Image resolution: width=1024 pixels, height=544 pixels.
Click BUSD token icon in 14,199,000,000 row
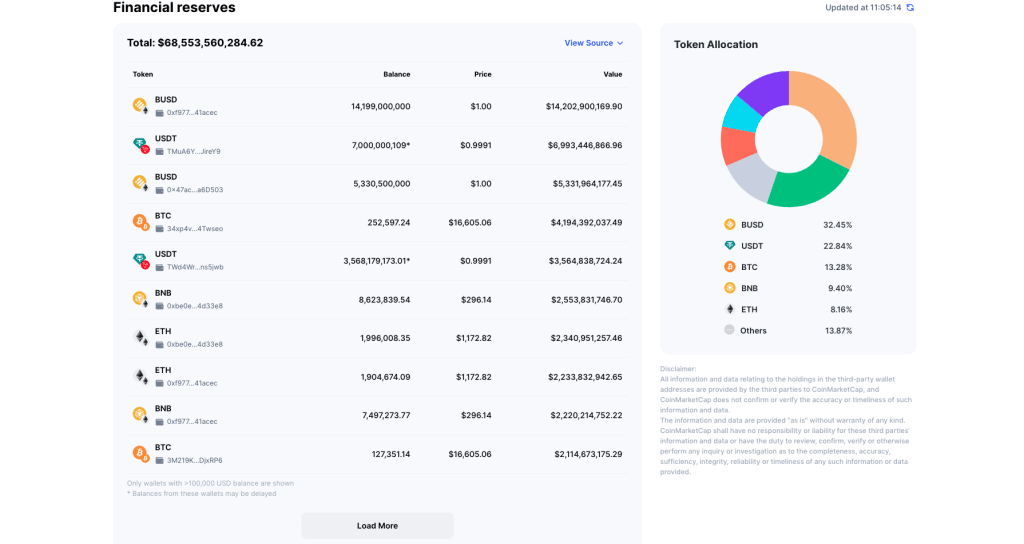pyautogui.click(x=140, y=105)
